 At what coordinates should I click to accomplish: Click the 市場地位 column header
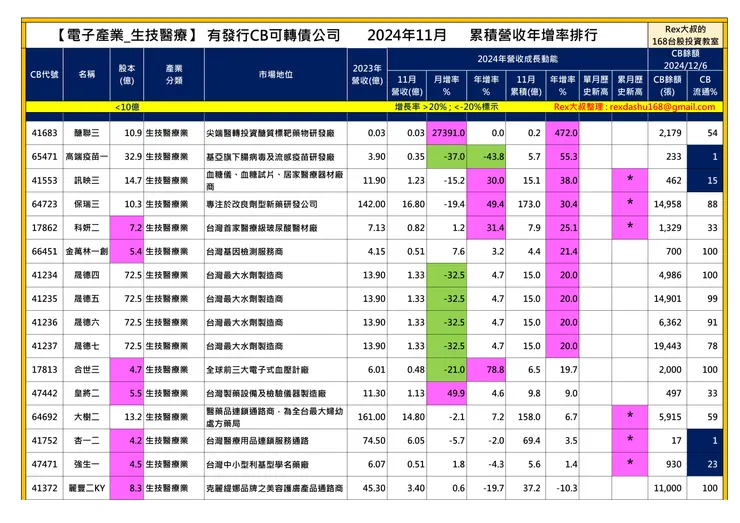276,75
